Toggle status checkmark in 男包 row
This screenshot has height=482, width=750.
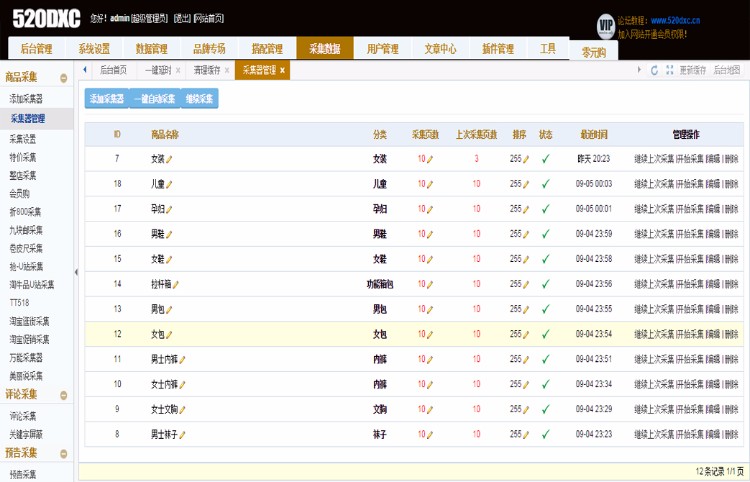pos(545,309)
